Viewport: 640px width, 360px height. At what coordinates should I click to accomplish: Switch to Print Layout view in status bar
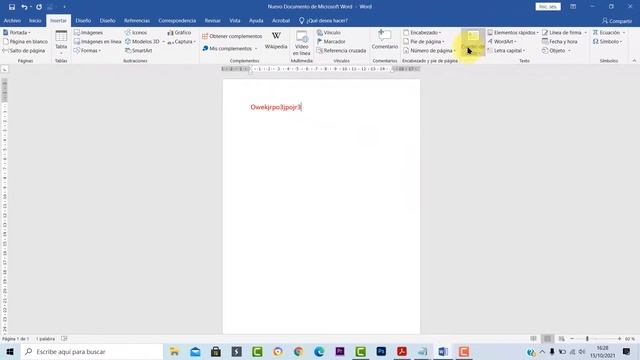548,339
